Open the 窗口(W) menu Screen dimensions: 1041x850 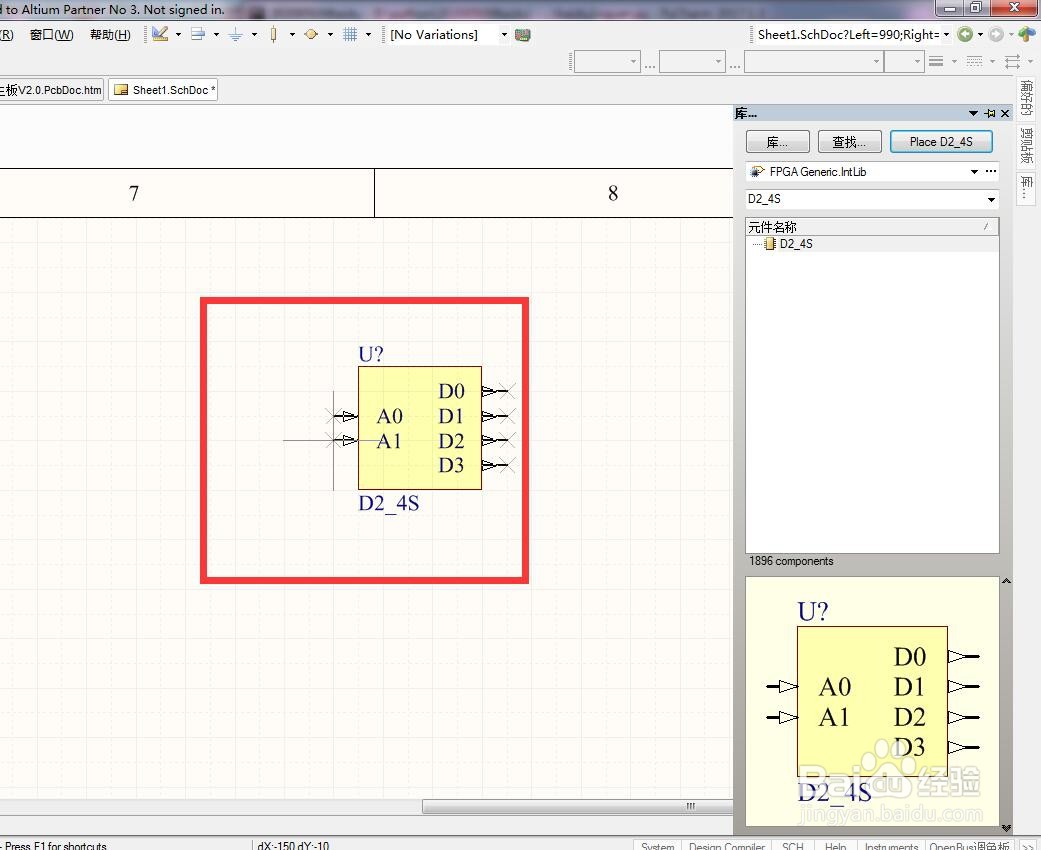[x=52, y=35]
